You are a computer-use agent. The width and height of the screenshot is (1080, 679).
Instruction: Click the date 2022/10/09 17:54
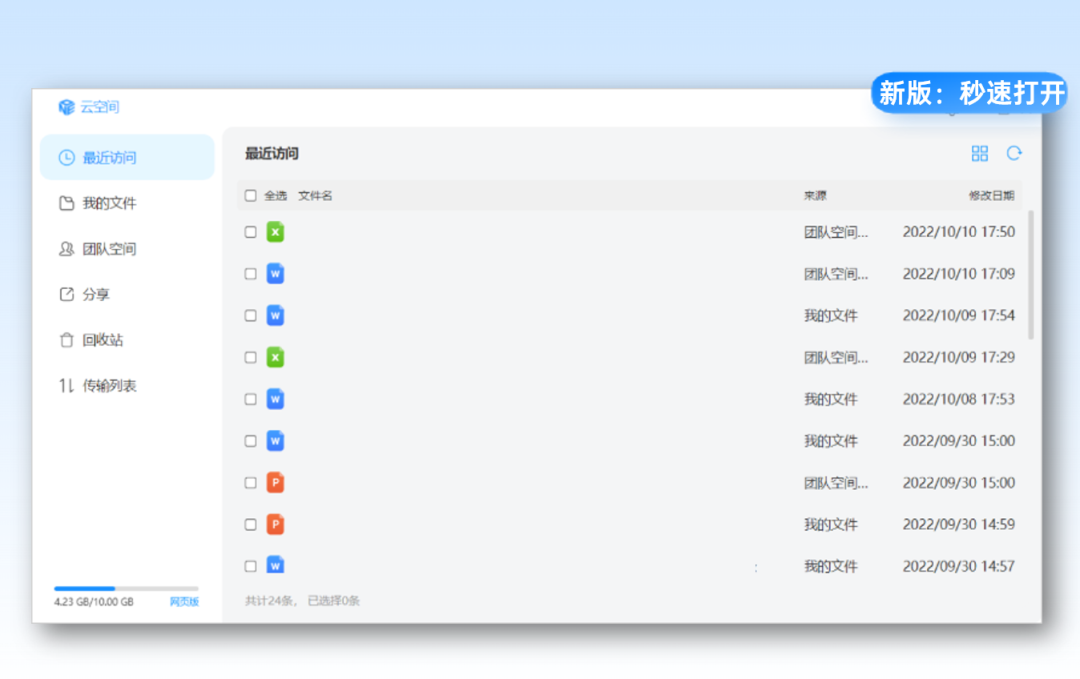(959, 315)
